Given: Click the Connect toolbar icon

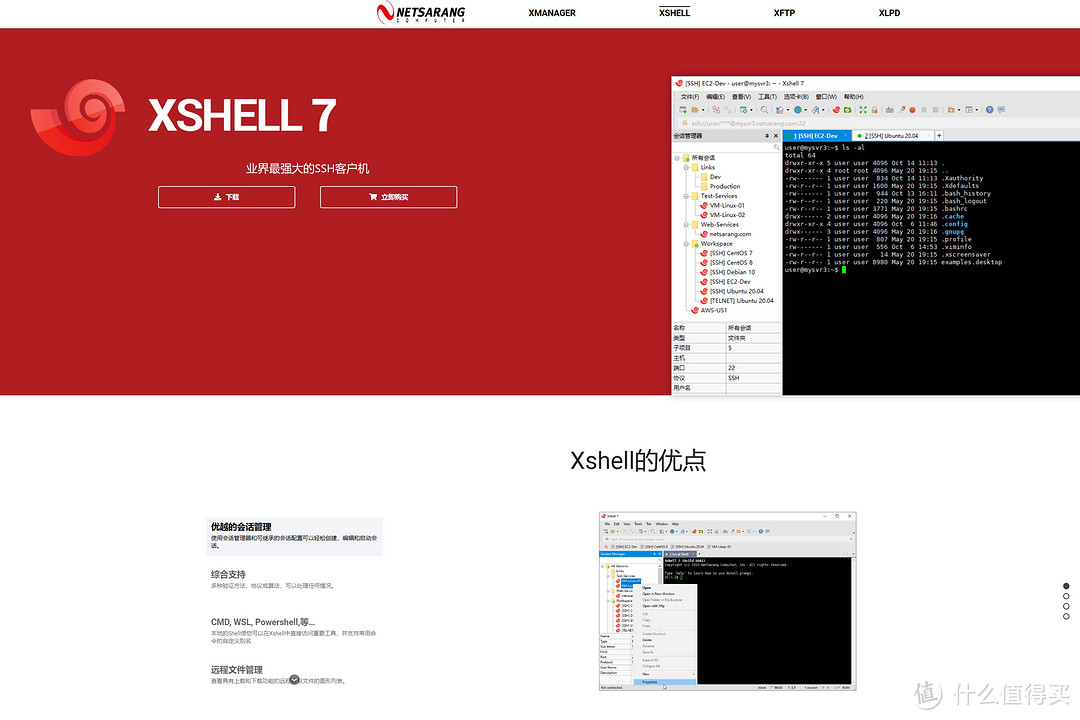Looking at the screenshot, I should click(x=716, y=110).
